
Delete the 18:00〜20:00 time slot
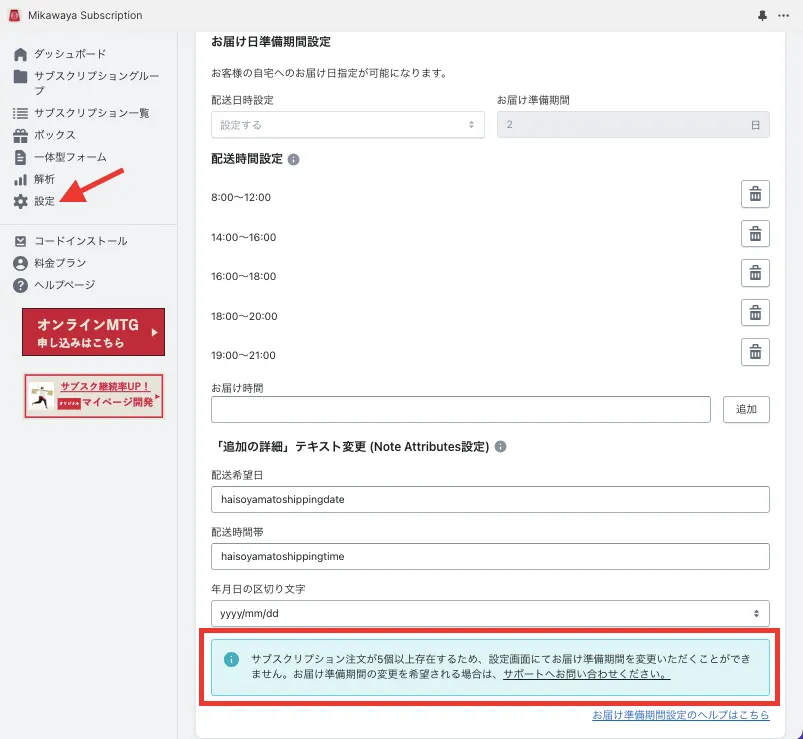pyautogui.click(x=755, y=312)
